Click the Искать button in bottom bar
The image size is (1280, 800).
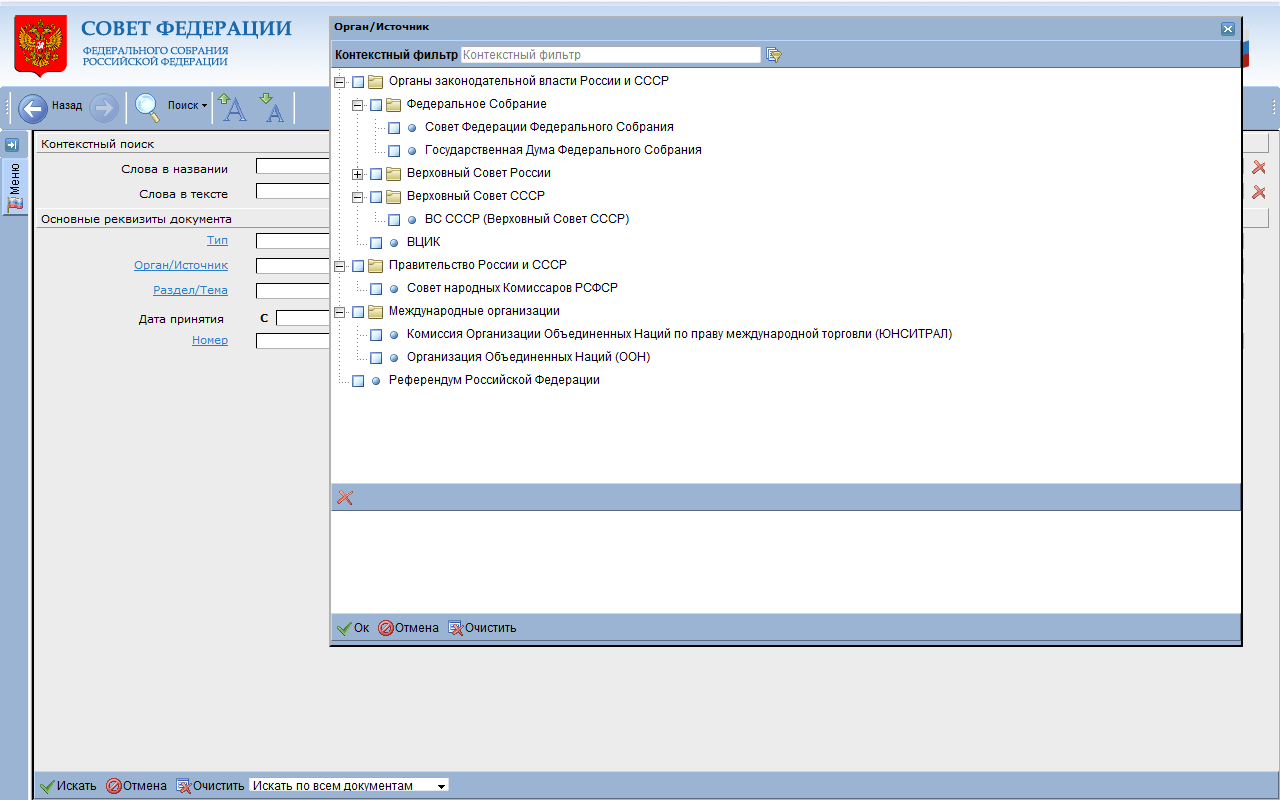click(x=68, y=786)
